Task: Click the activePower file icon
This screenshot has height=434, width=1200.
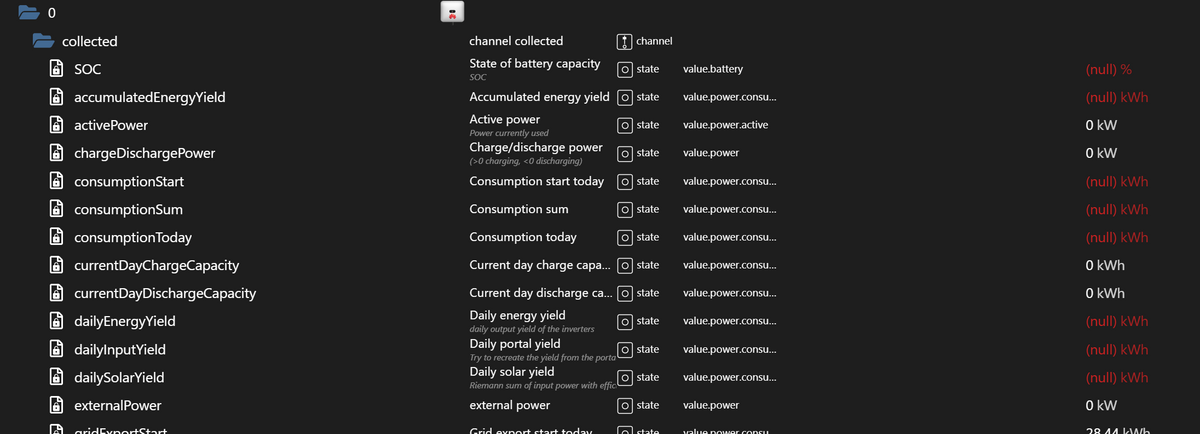Action: tap(58, 126)
